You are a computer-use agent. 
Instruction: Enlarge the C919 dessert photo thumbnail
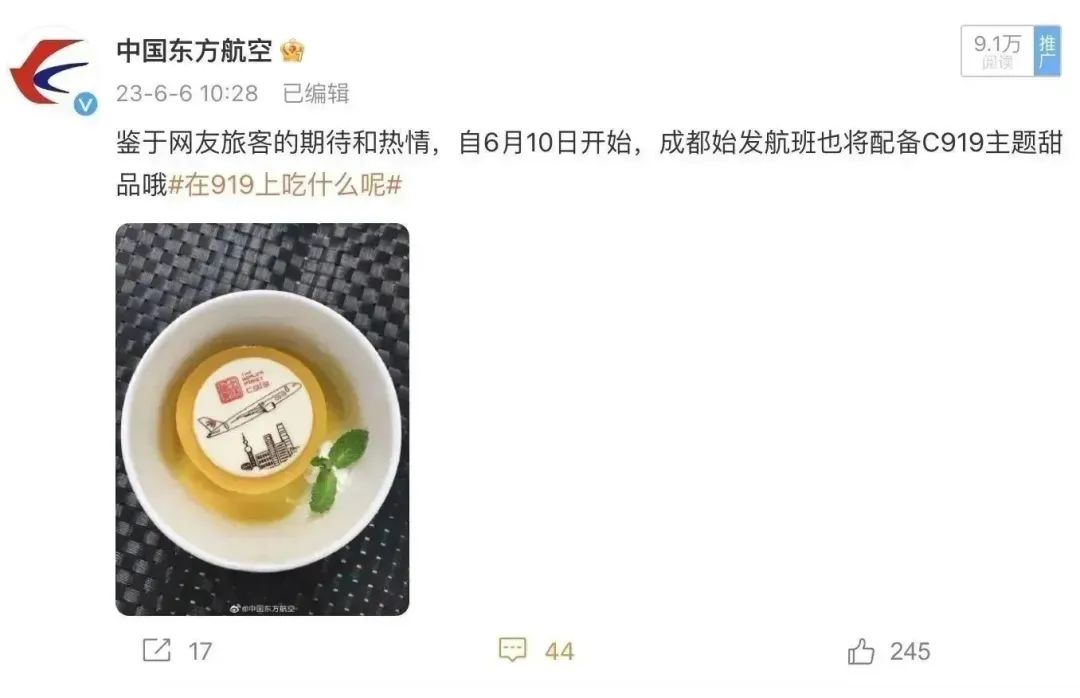262,419
